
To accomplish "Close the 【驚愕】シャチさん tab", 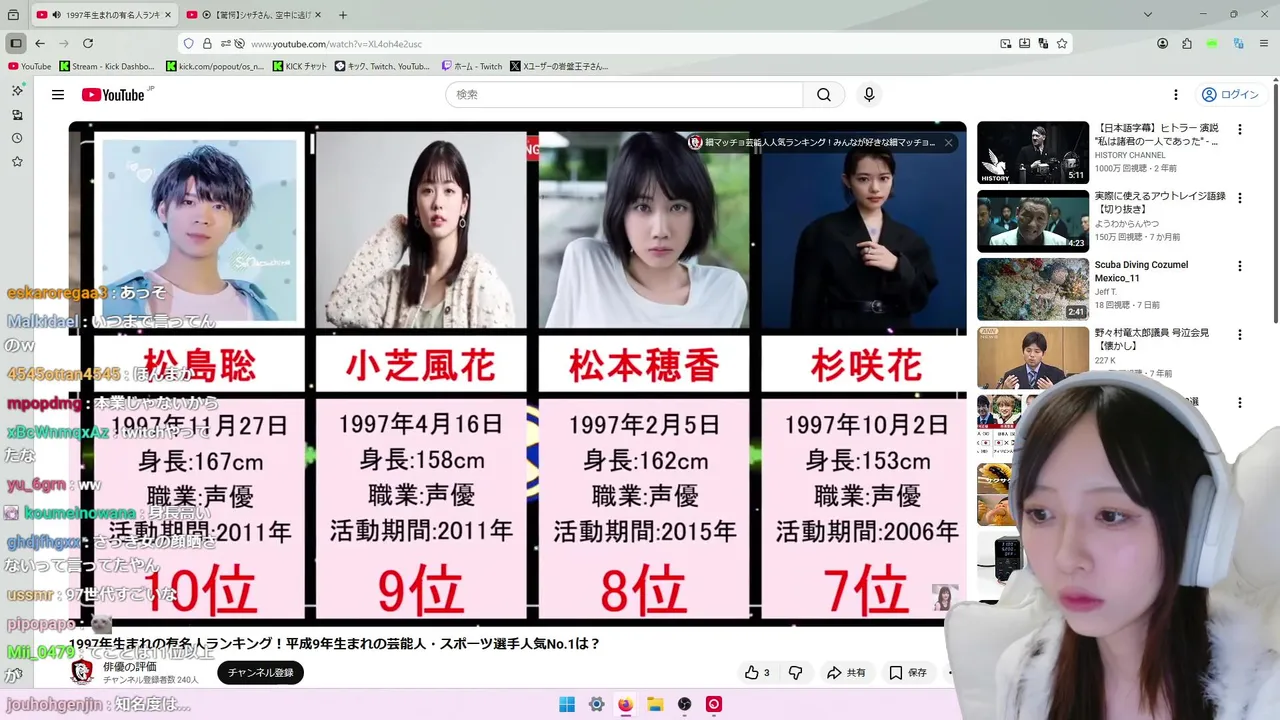I will point(318,15).
